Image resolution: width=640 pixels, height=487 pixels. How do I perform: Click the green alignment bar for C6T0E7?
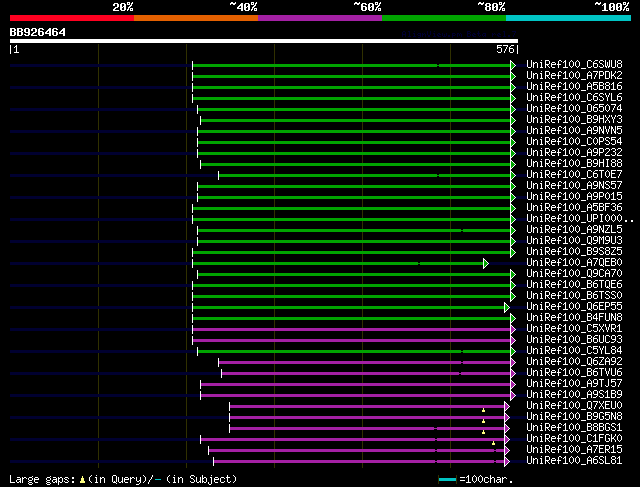364,176
